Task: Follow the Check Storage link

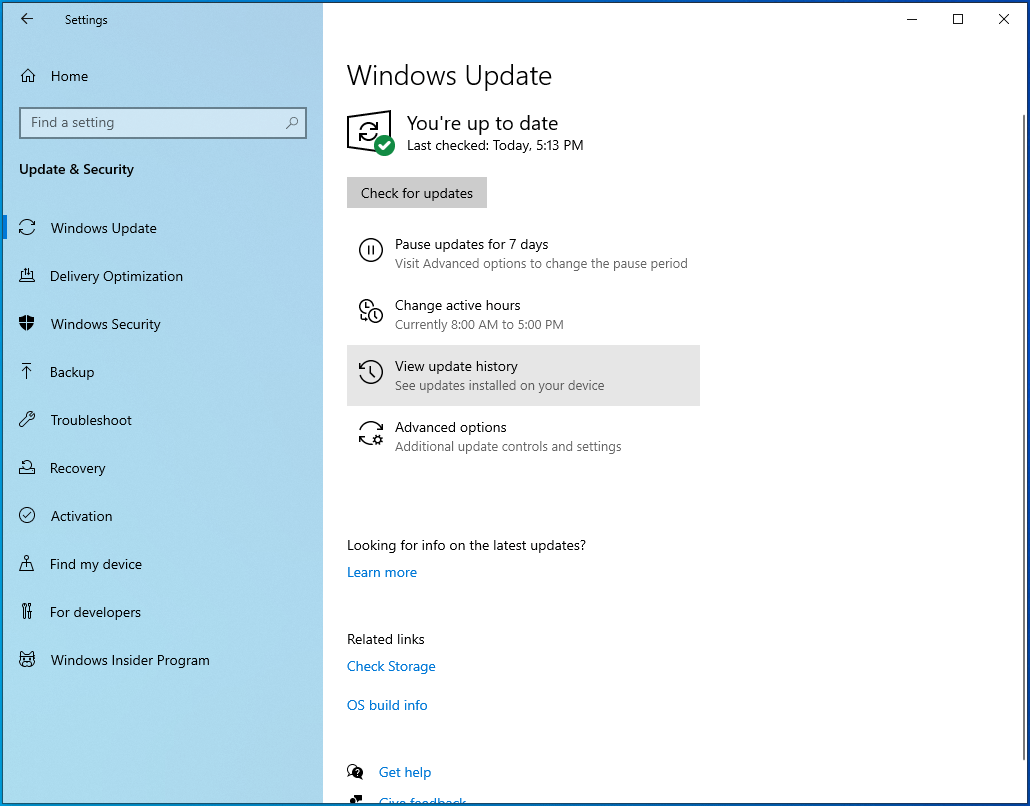Action: tap(391, 666)
